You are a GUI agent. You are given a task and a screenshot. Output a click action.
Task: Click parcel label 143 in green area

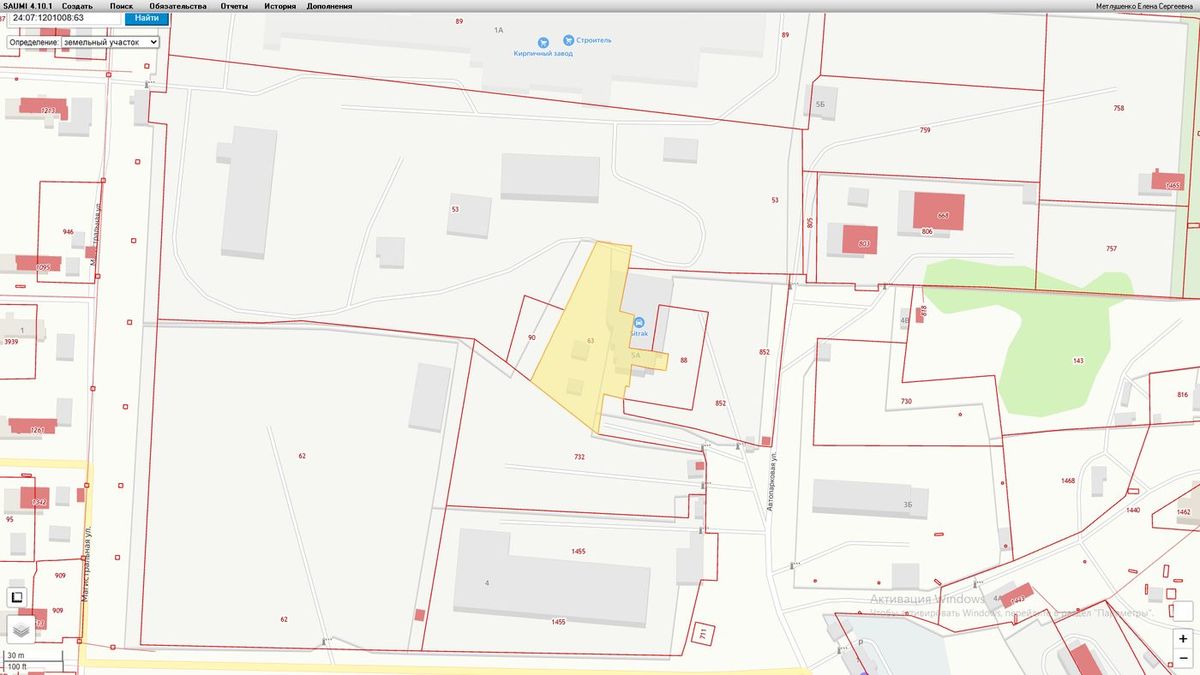[x=1078, y=360]
